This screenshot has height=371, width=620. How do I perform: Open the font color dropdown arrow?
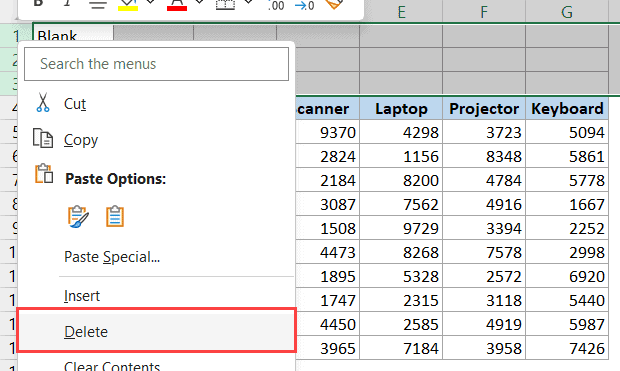(x=200, y=3)
